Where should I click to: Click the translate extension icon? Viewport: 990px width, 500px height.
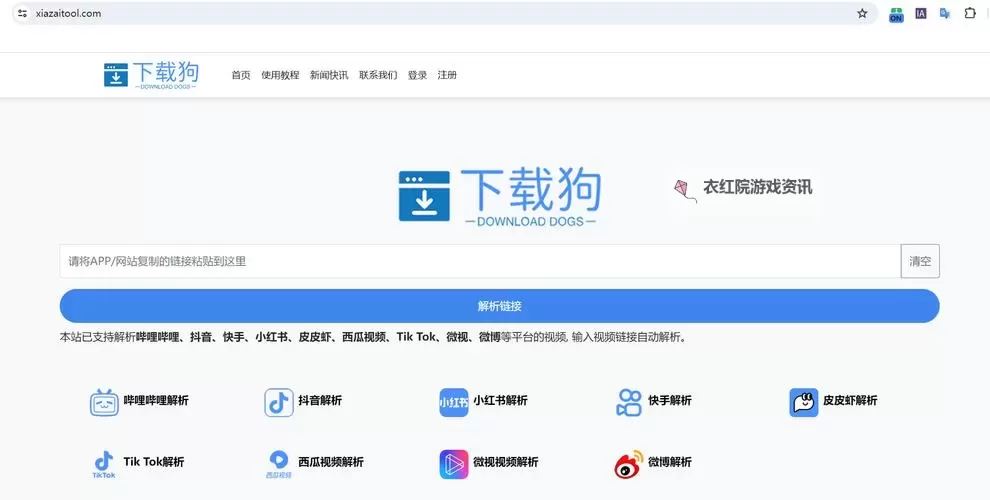point(945,13)
